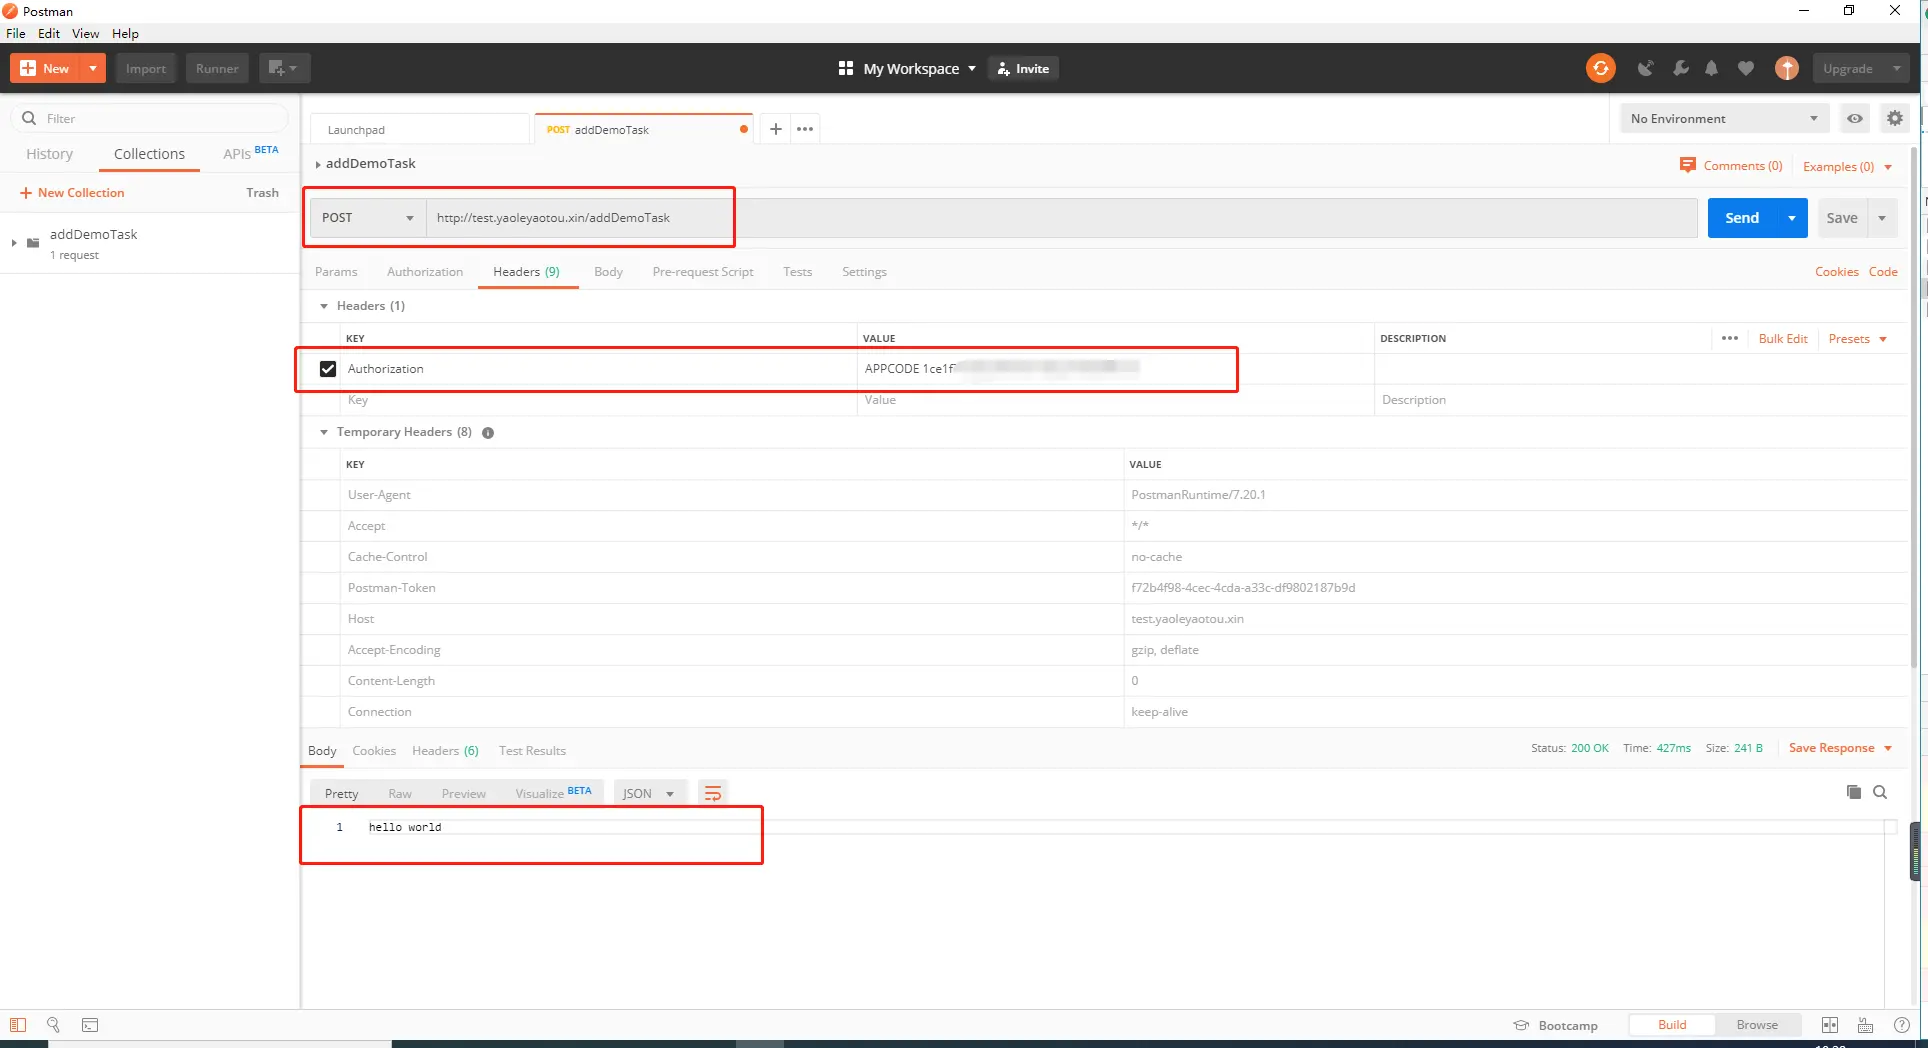Open the My Workspace switcher
Screen dimensions: 1928x1048
click(x=907, y=68)
